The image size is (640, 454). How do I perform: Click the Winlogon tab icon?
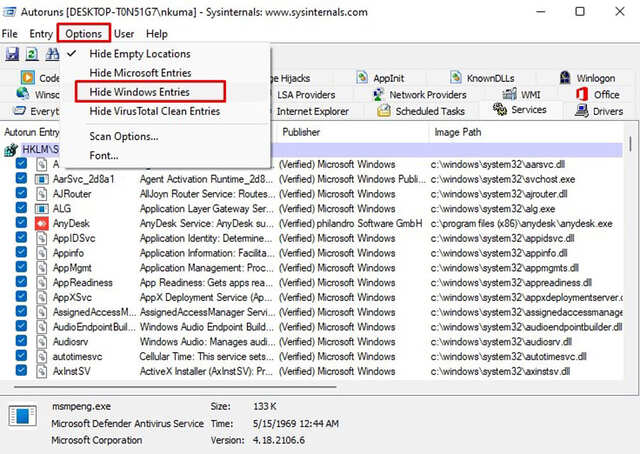565,78
